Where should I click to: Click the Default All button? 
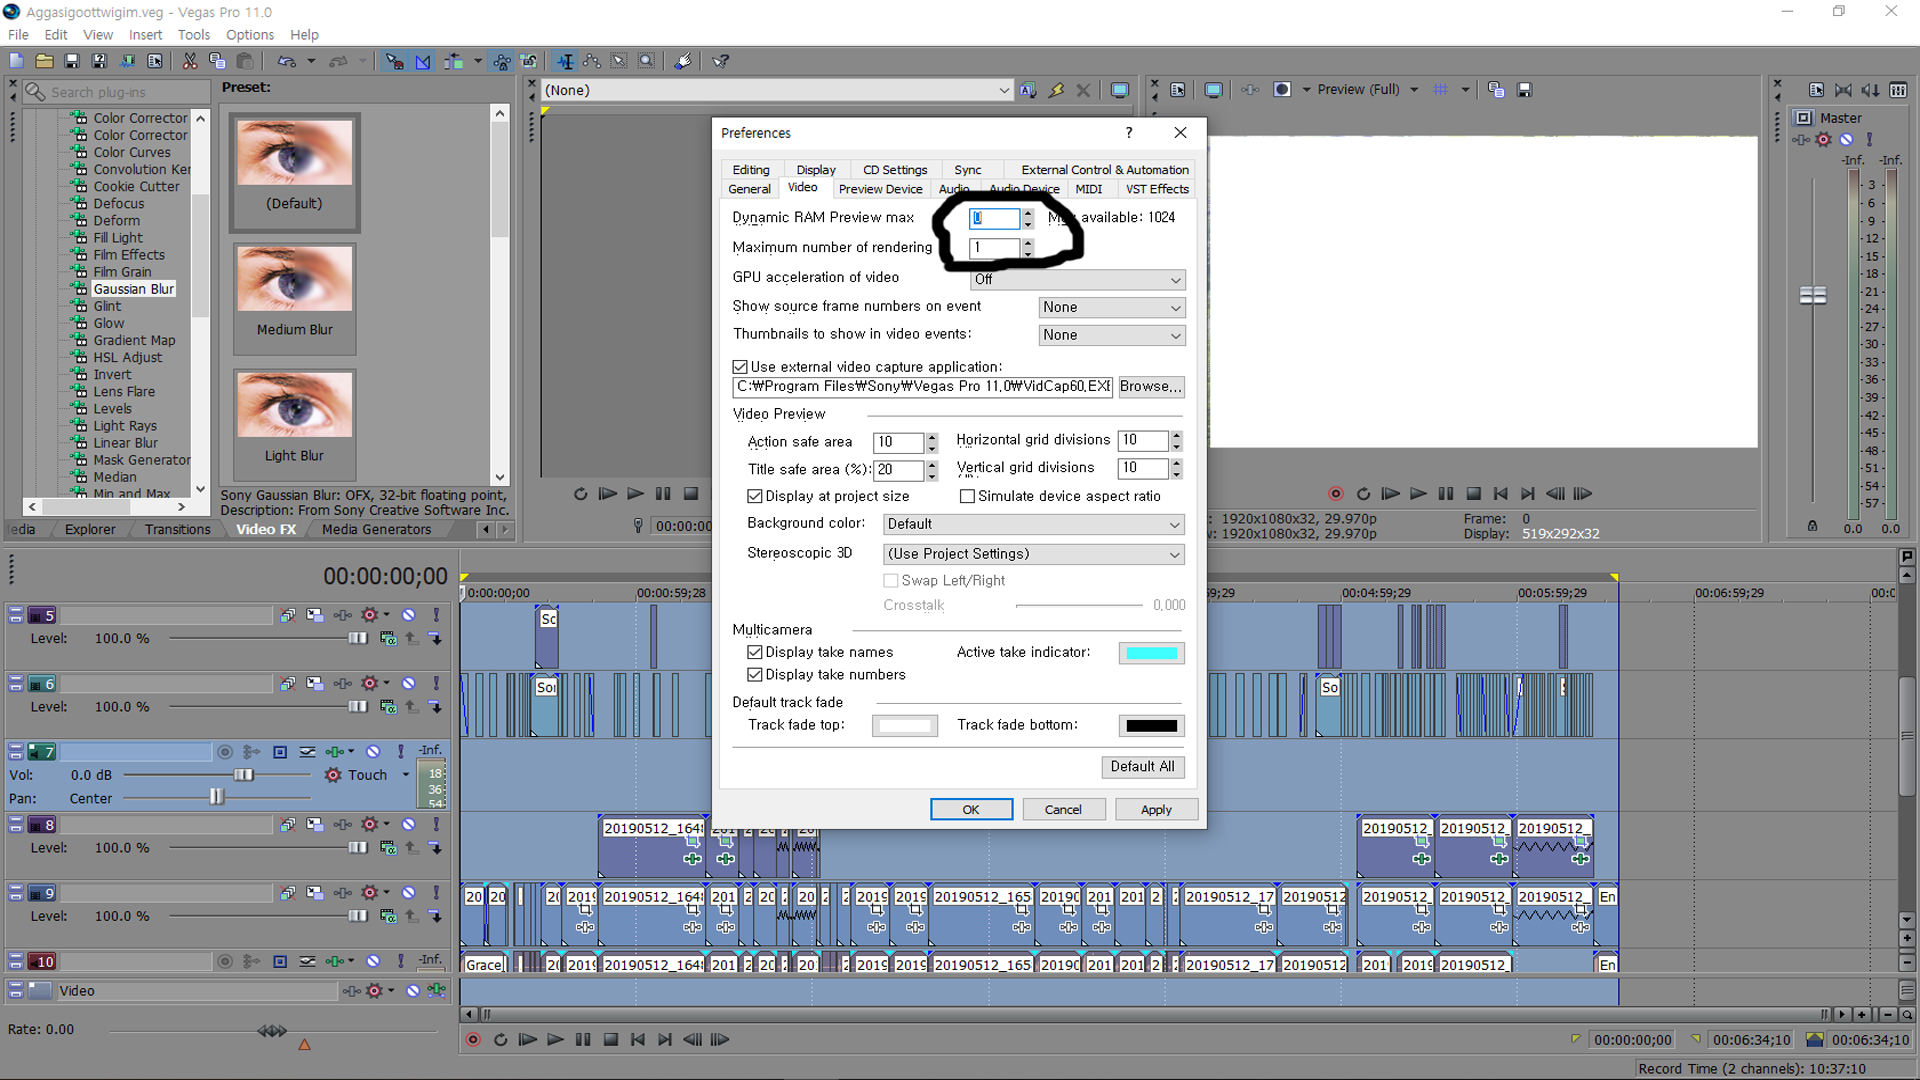tap(1142, 766)
